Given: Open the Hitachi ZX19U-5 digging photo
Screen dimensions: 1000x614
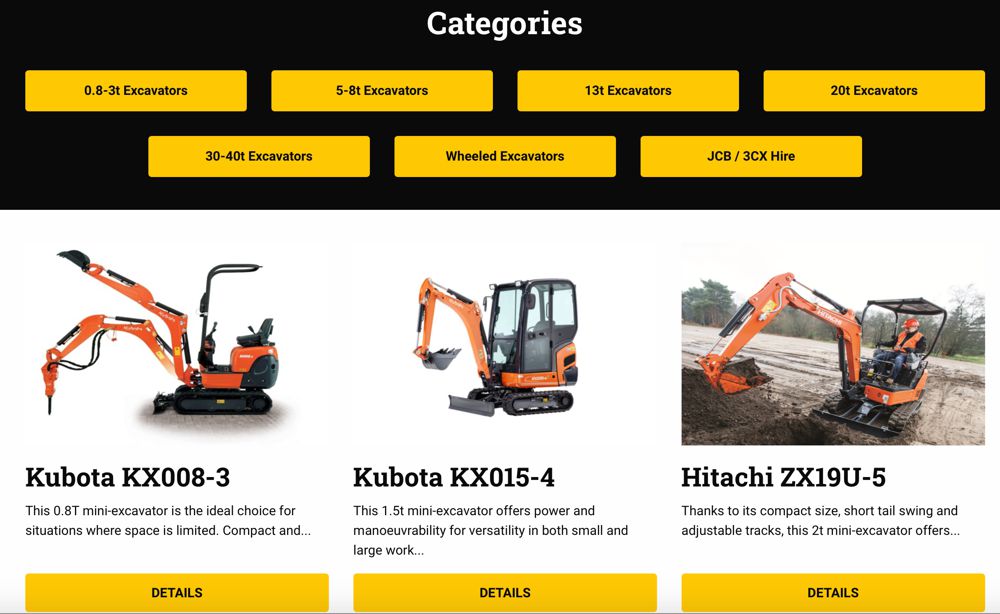Looking at the screenshot, I should (833, 343).
